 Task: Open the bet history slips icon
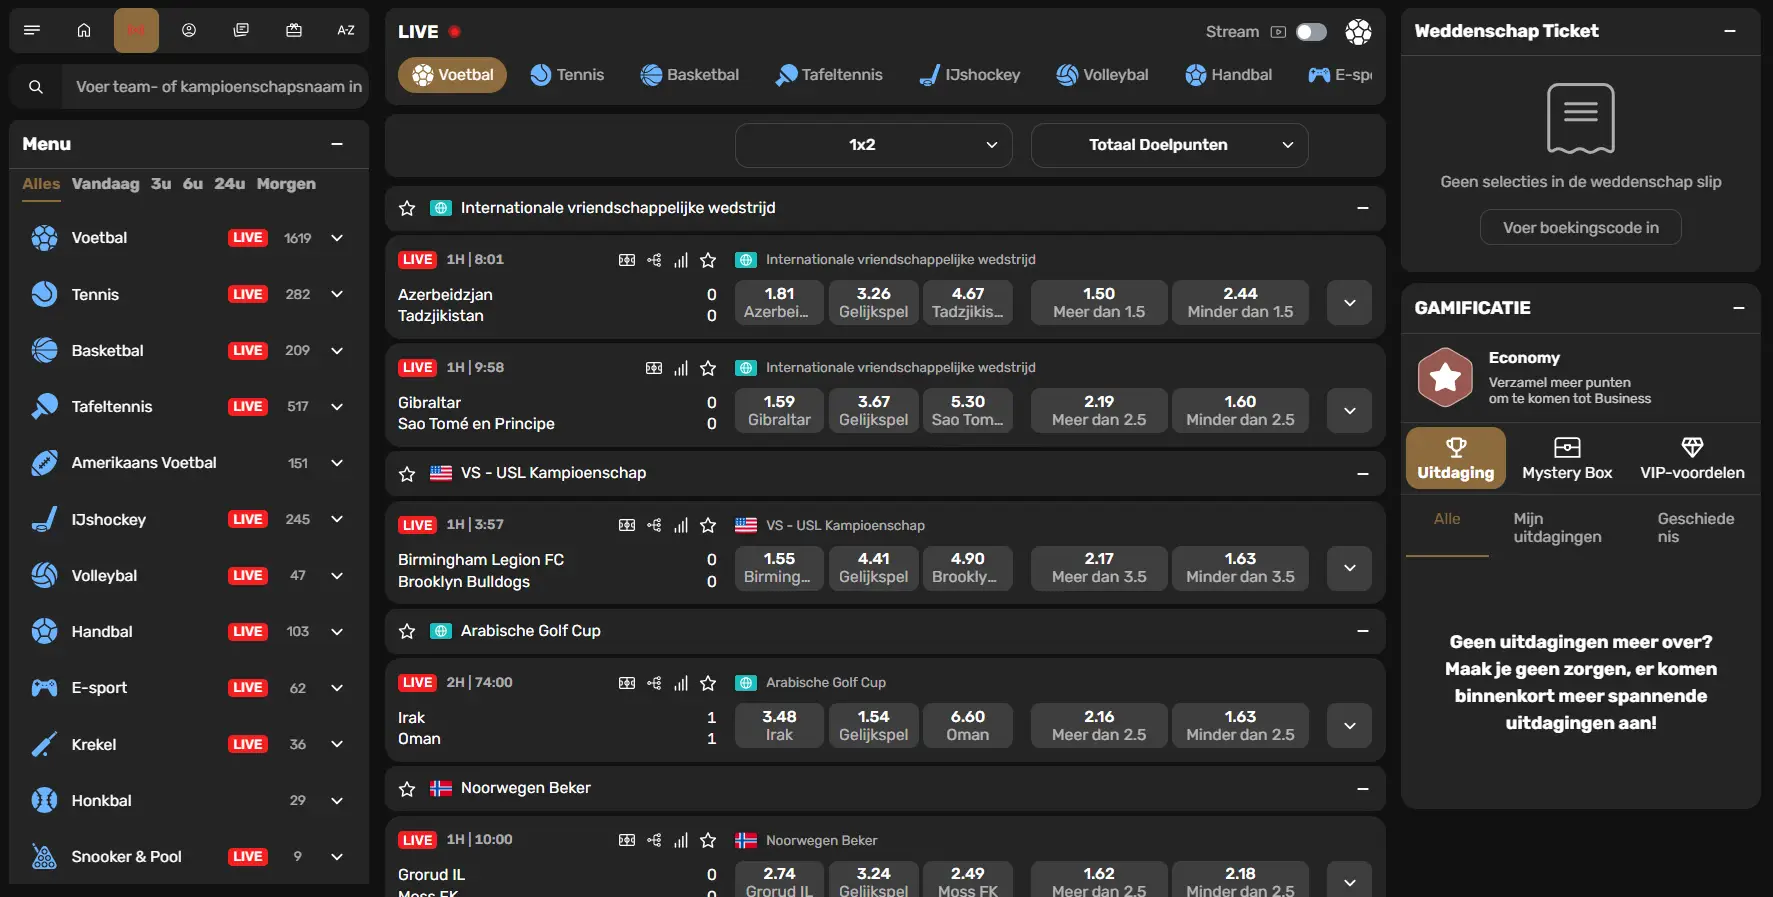click(241, 30)
